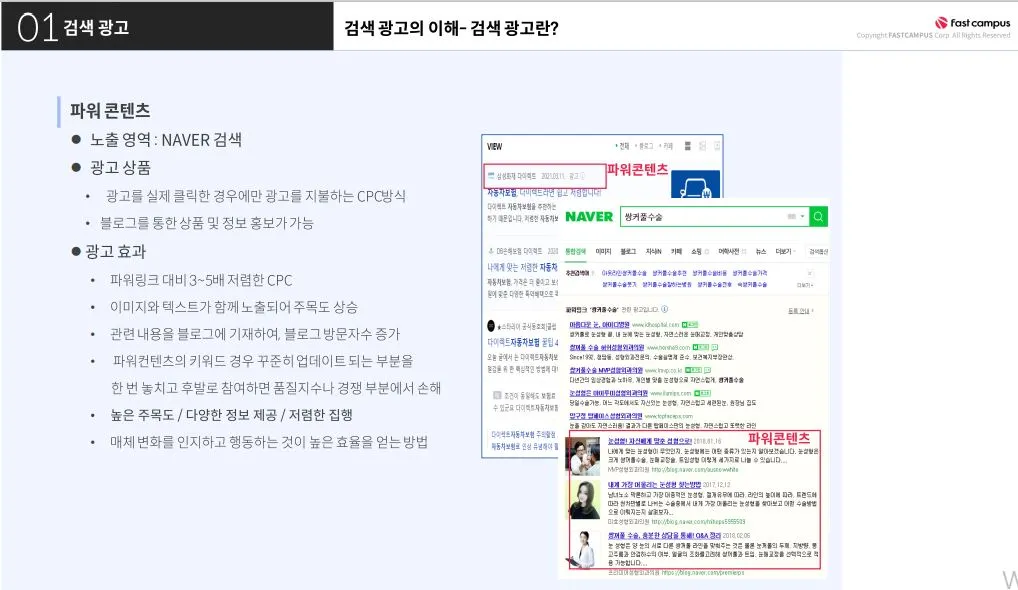Image resolution: width=1018 pixels, height=590 pixels.
Task: Click the 파워 콘텐츠 heading text
Action: 110,110
